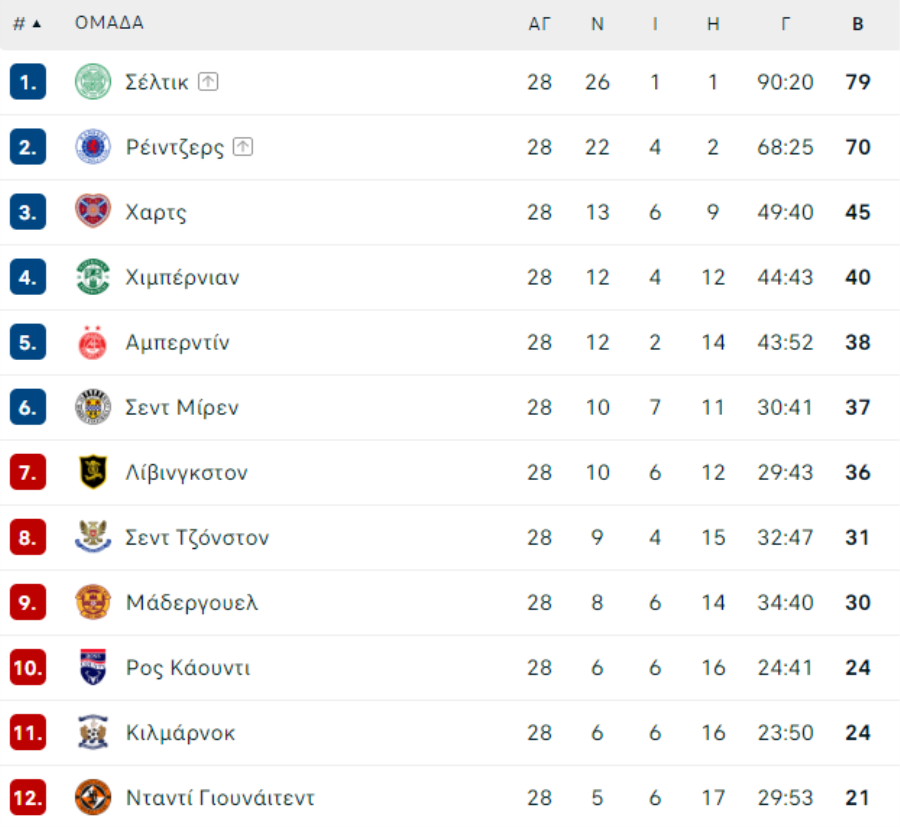Click the Κιλμάρνοκ team name
Image resolution: width=900 pixels, height=827 pixels.
tap(181, 733)
